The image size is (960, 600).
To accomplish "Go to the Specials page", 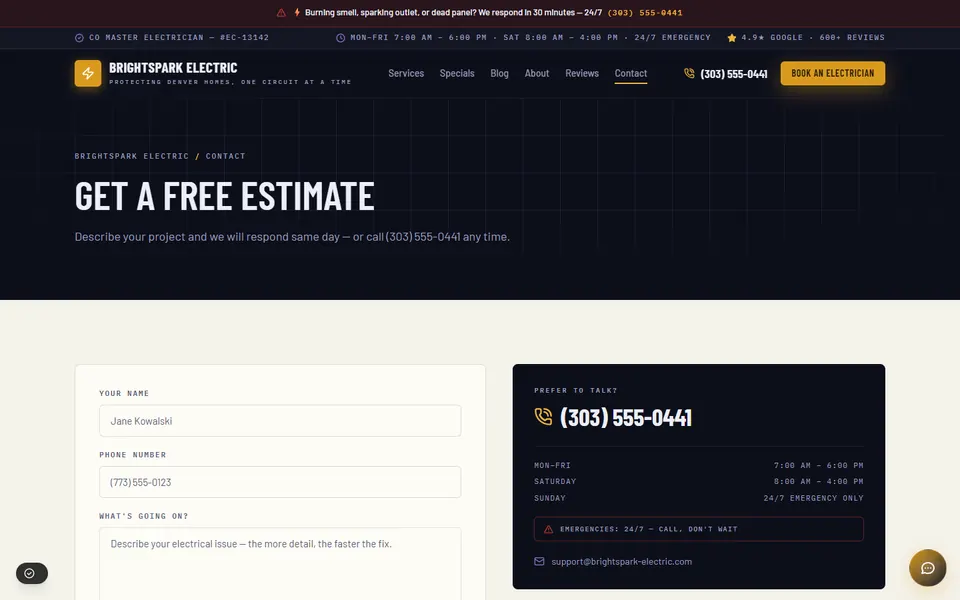I will 457,73.
